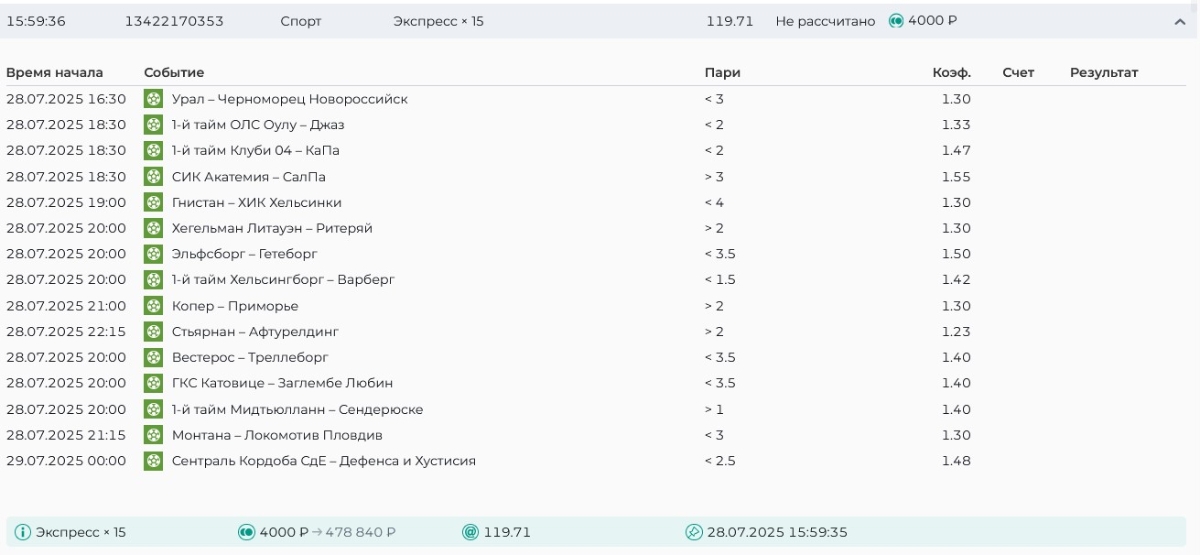Click the stake coin icon in header row
Screen dimensions: 1200x555
896,21
